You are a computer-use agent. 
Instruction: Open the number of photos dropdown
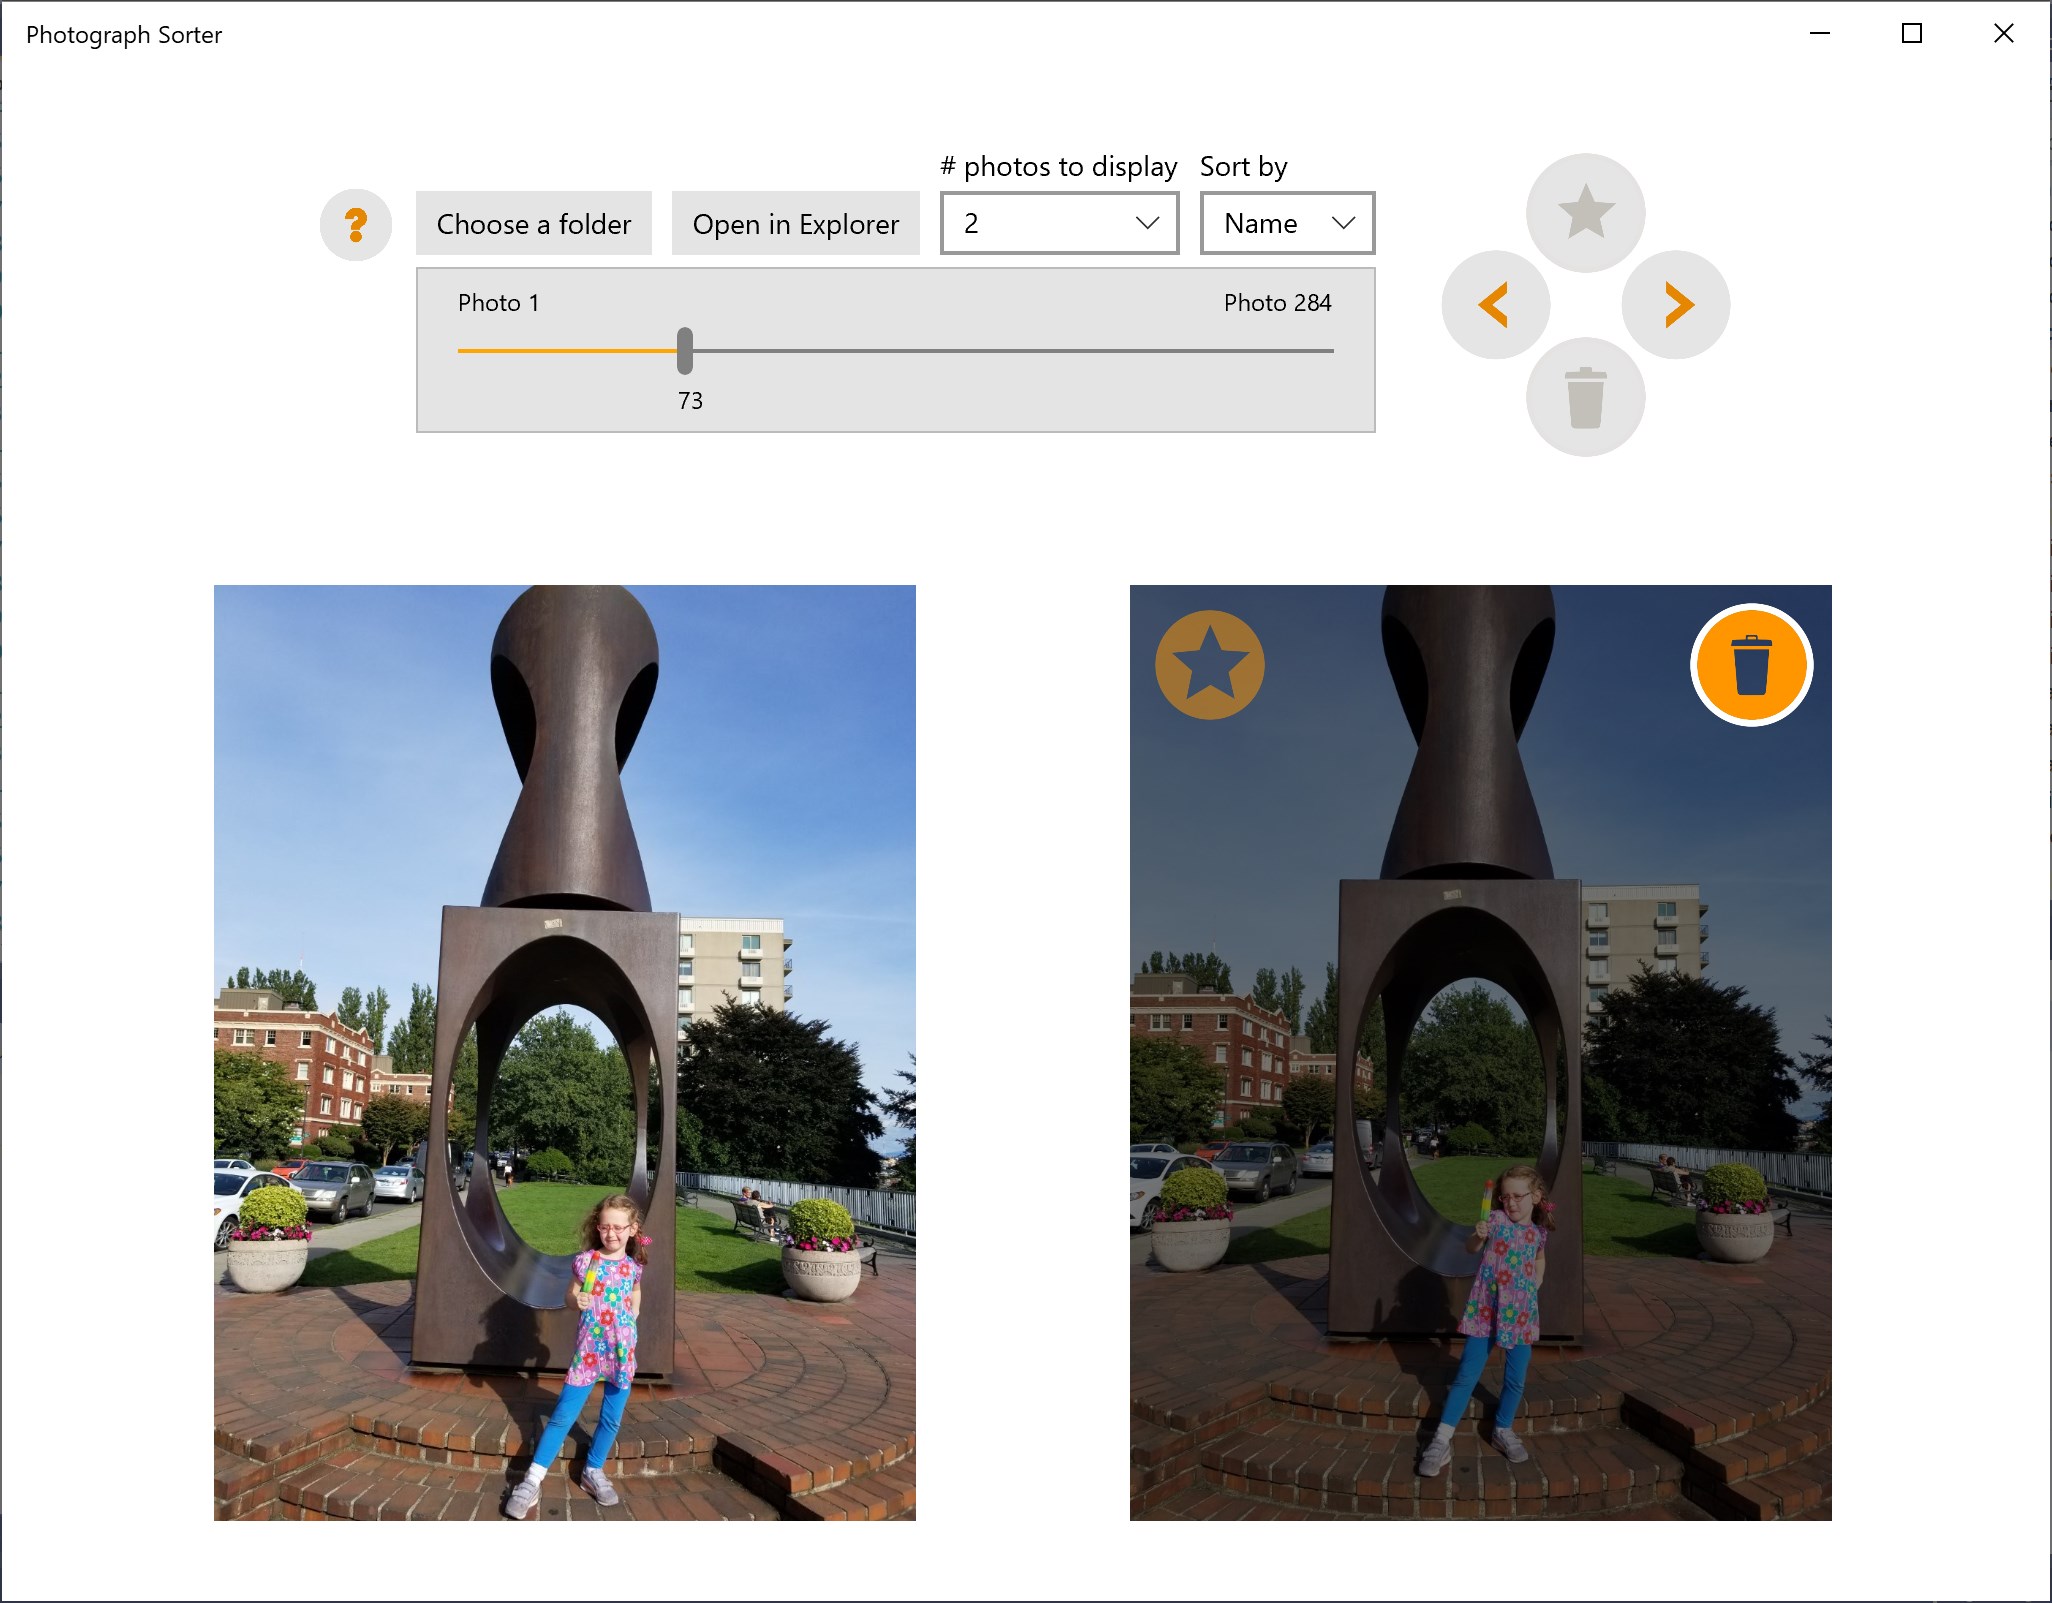pyautogui.click(x=1060, y=223)
